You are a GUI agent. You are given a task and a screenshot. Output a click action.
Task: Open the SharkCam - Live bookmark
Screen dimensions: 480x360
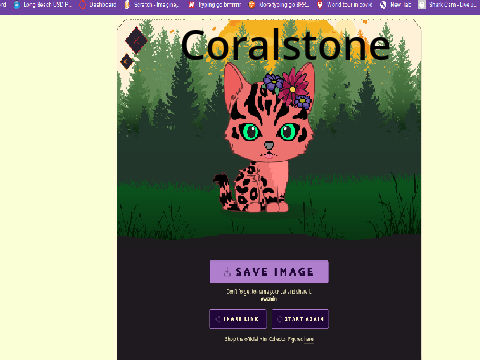[447, 5]
